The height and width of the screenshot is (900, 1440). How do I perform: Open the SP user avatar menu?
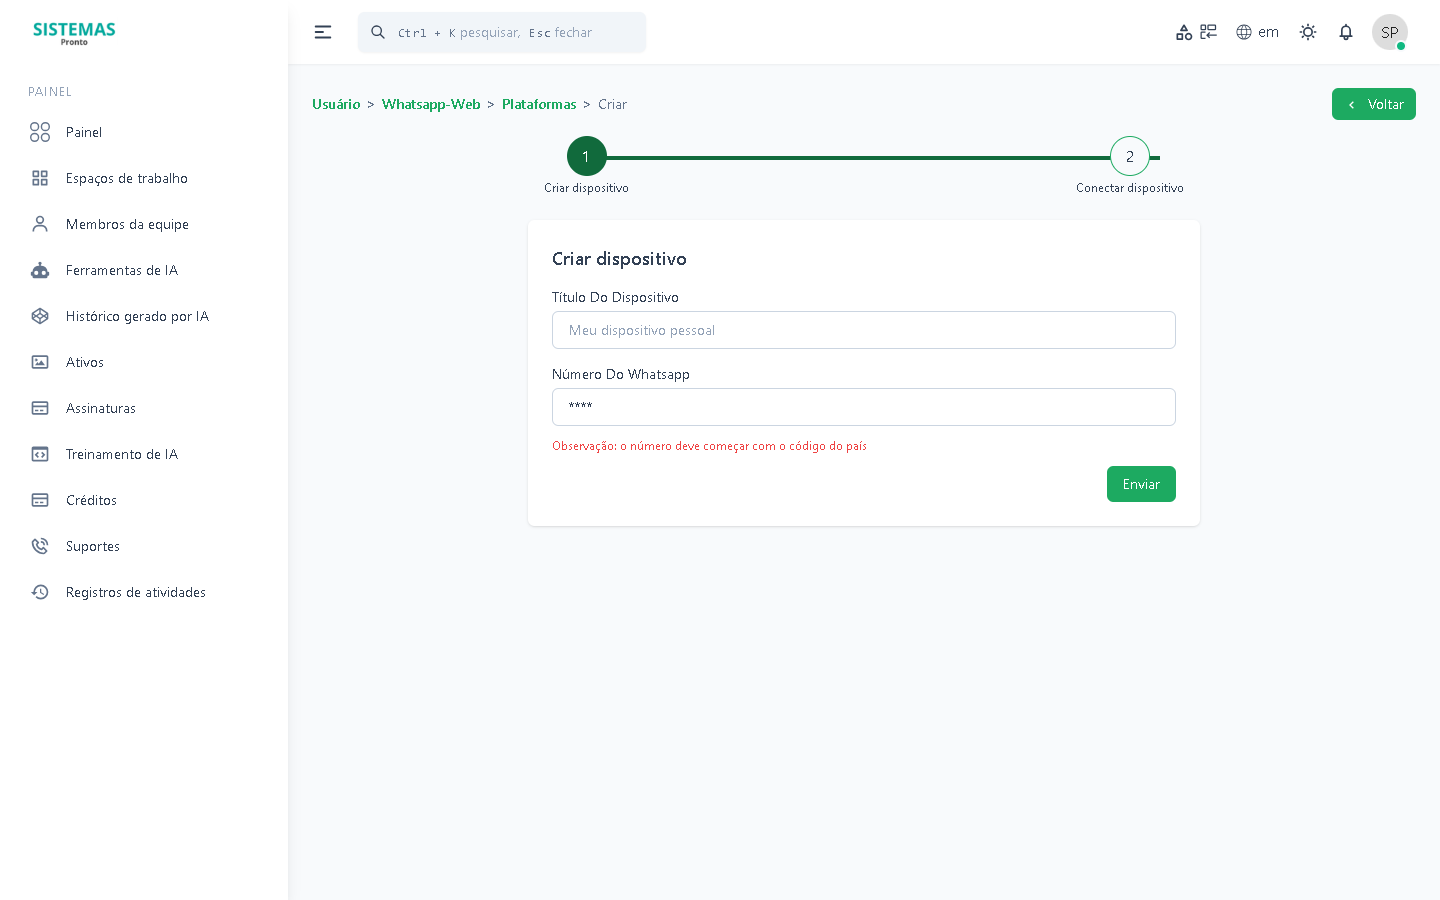point(1389,32)
